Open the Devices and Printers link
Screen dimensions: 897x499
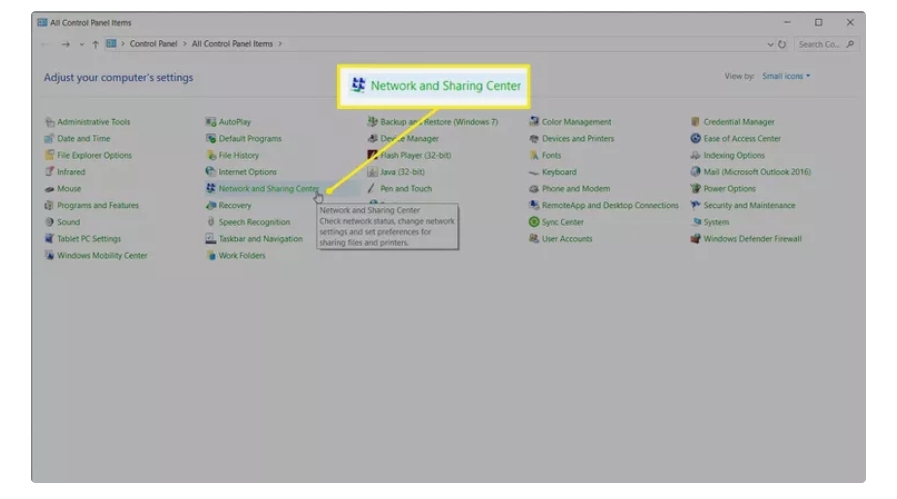(578, 138)
